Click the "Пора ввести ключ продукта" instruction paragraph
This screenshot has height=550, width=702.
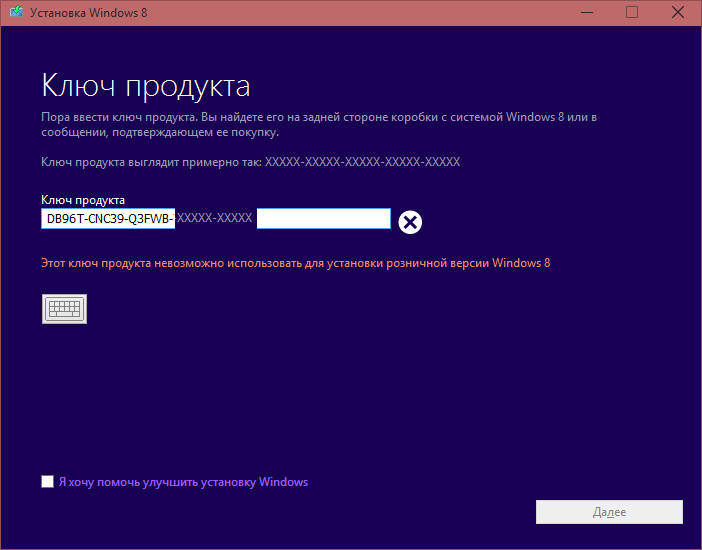pos(319,125)
